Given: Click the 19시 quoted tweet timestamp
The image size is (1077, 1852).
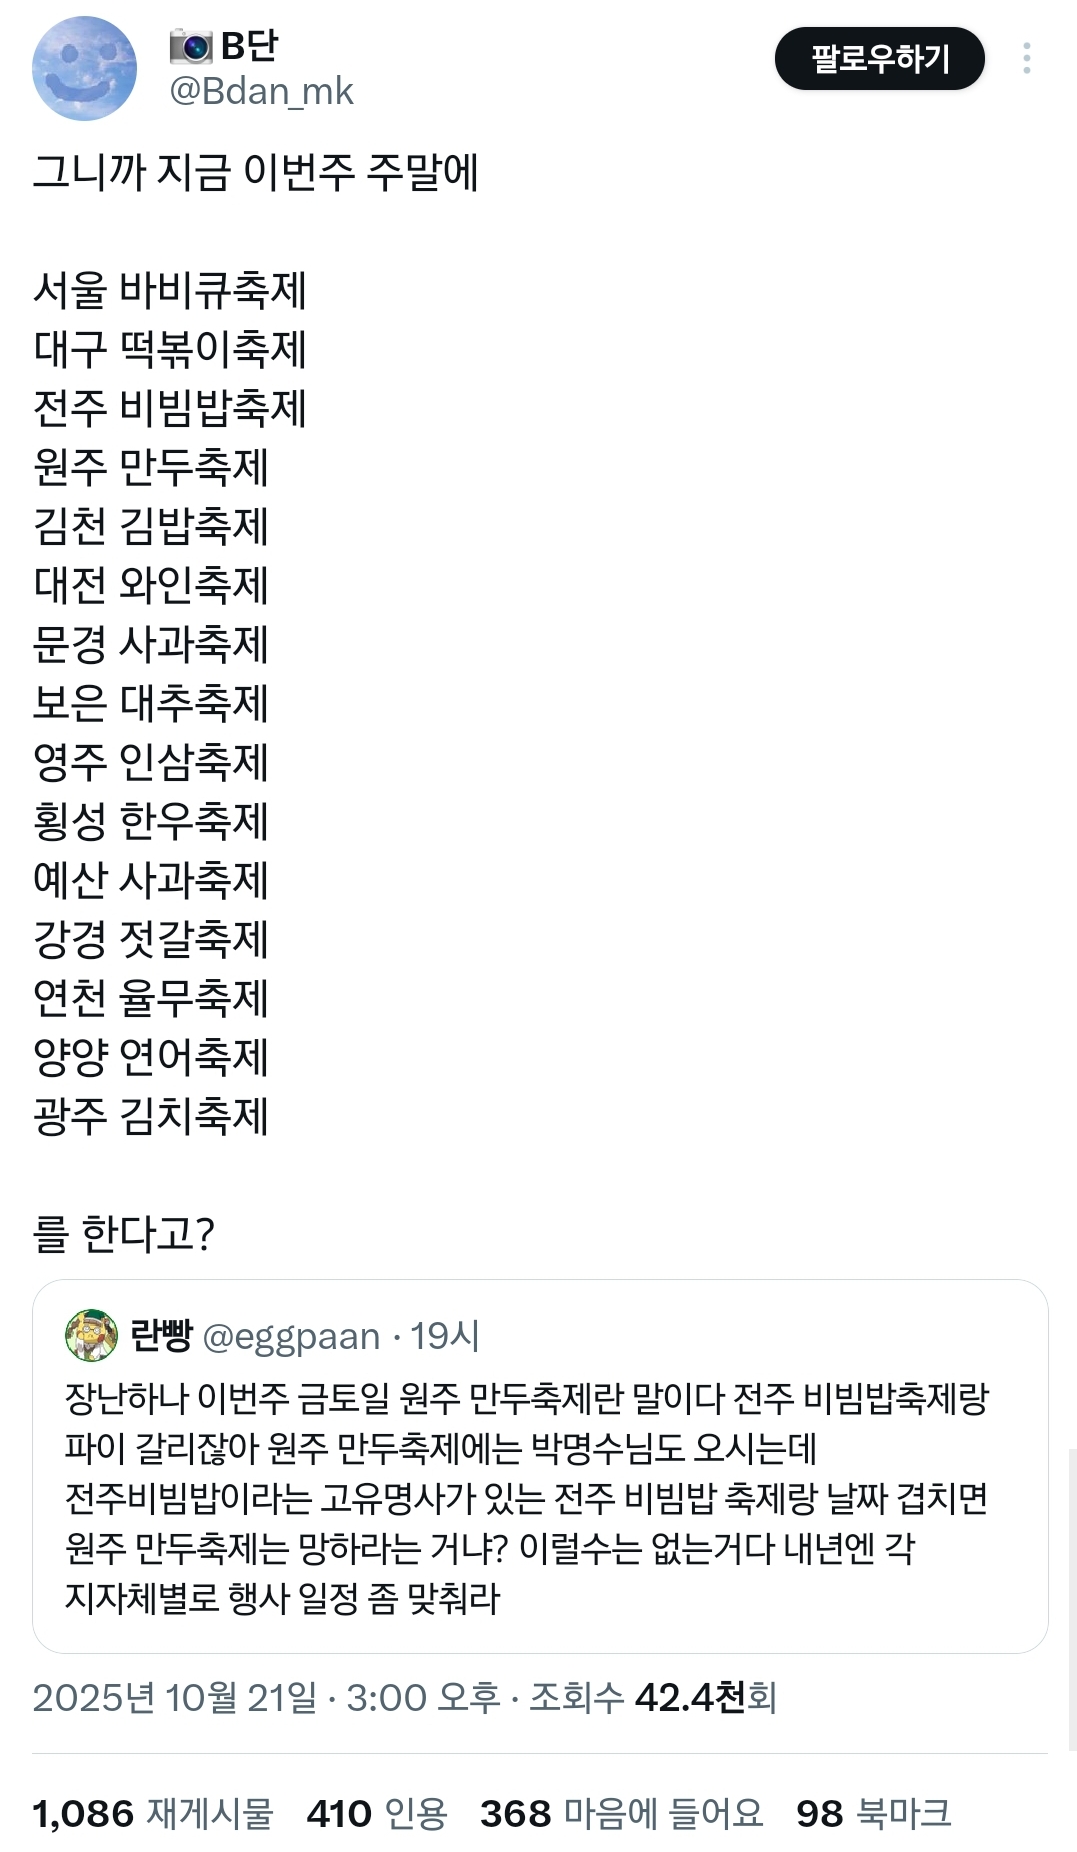Looking at the screenshot, I should point(446,1336).
